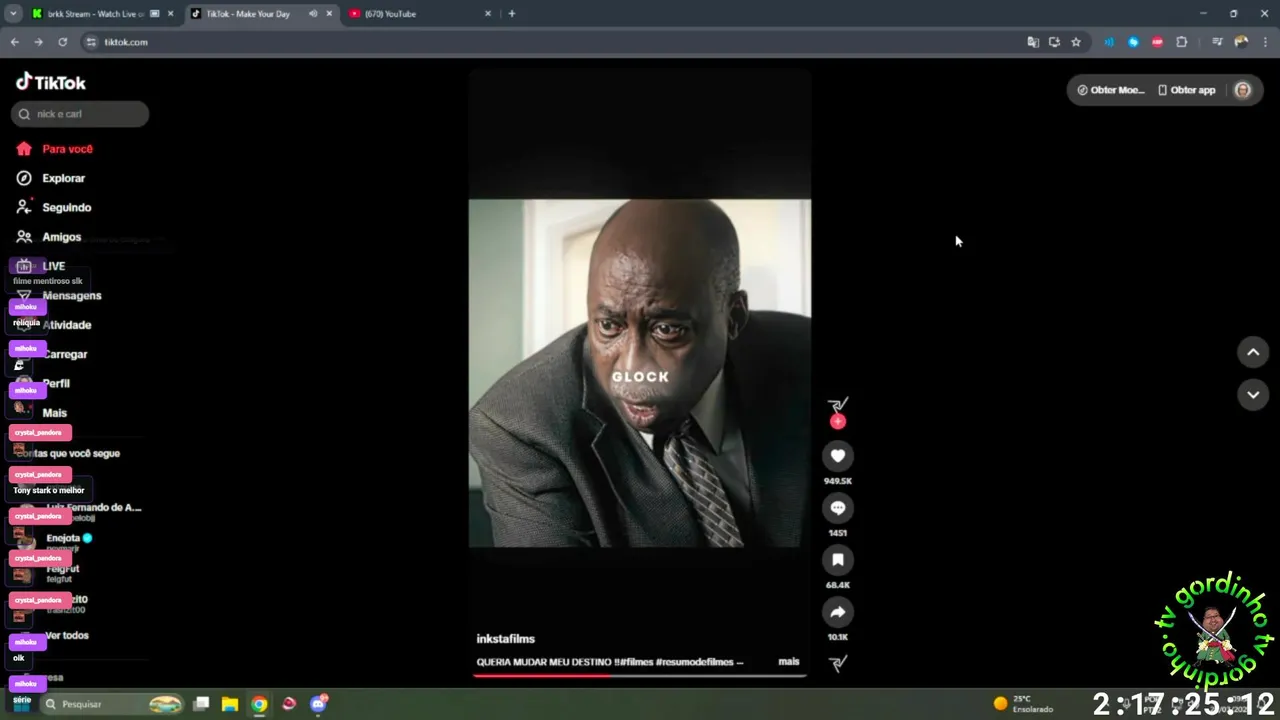
Task: Open the weather widget 25°C Ensolarado
Action: [1024, 704]
